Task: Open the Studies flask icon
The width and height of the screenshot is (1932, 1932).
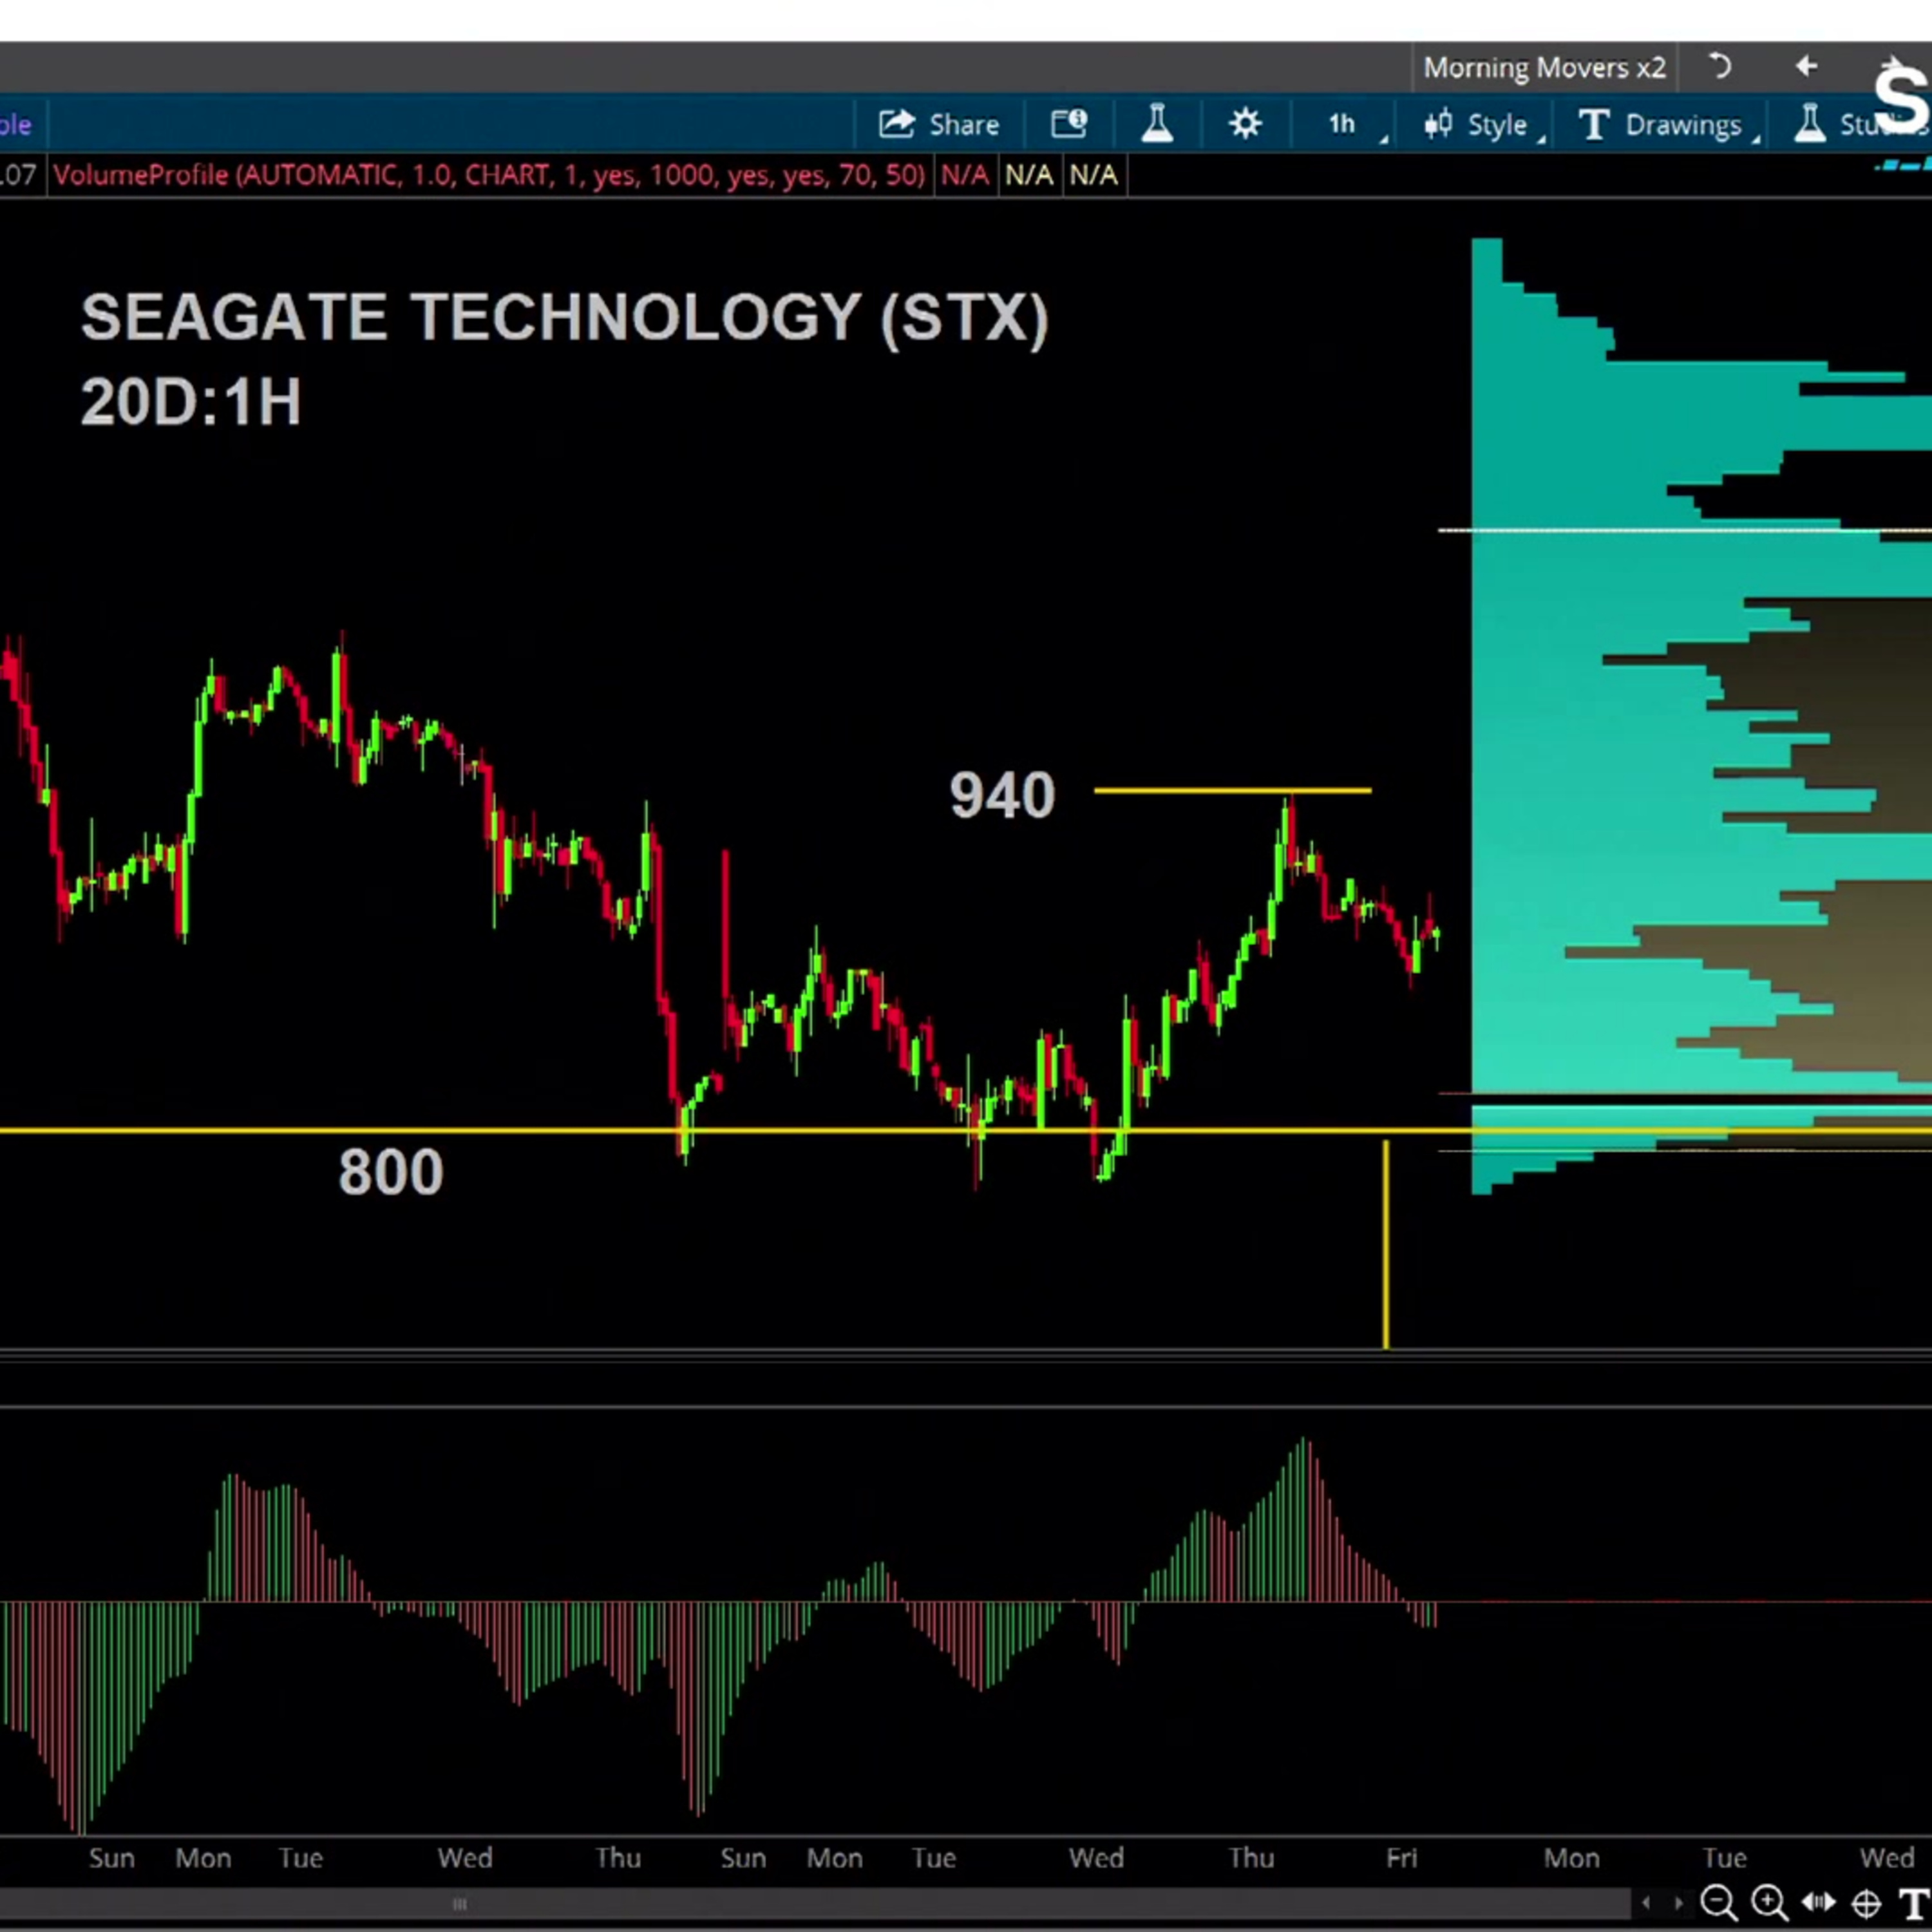Action: (1809, 124)
